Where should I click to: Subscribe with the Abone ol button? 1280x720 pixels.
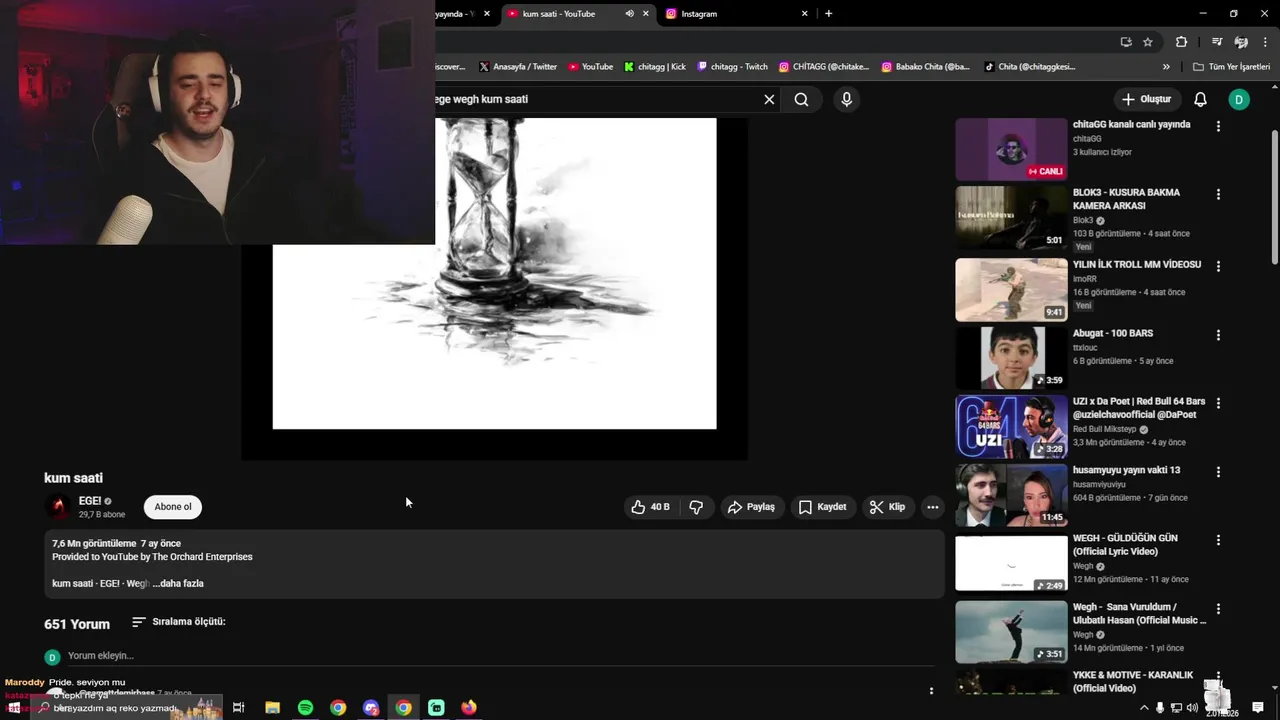173,507
